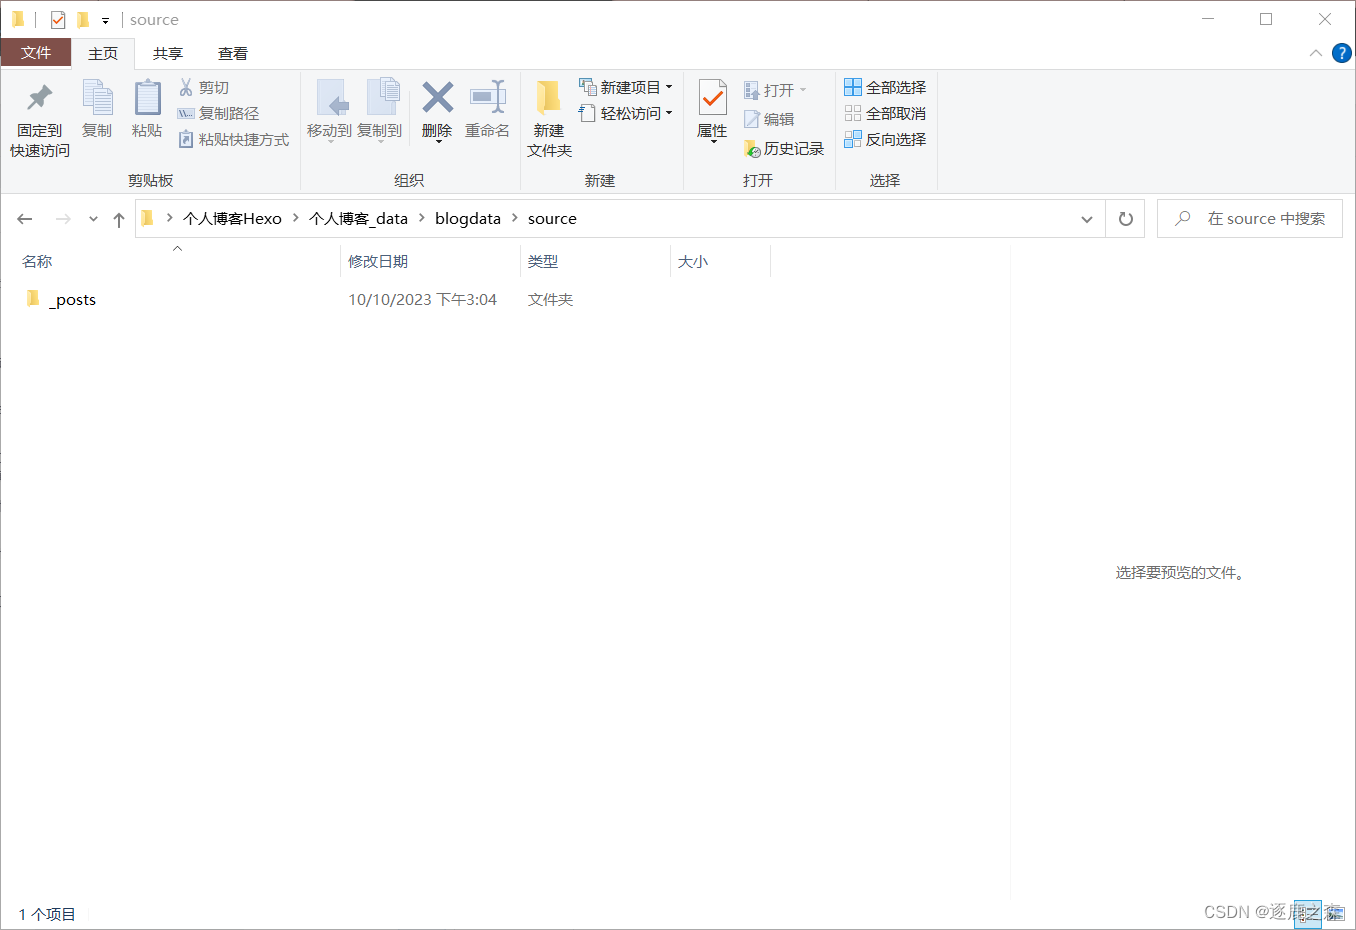
Task: Navigate up one folder level
Action: [x=118, y=218]
